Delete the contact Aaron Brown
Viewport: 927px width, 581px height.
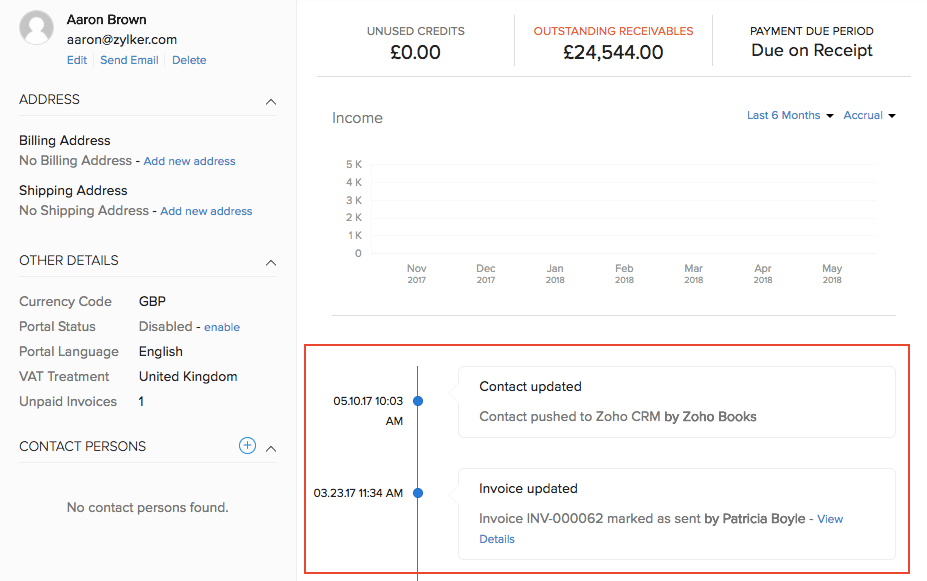pos(189,60)
